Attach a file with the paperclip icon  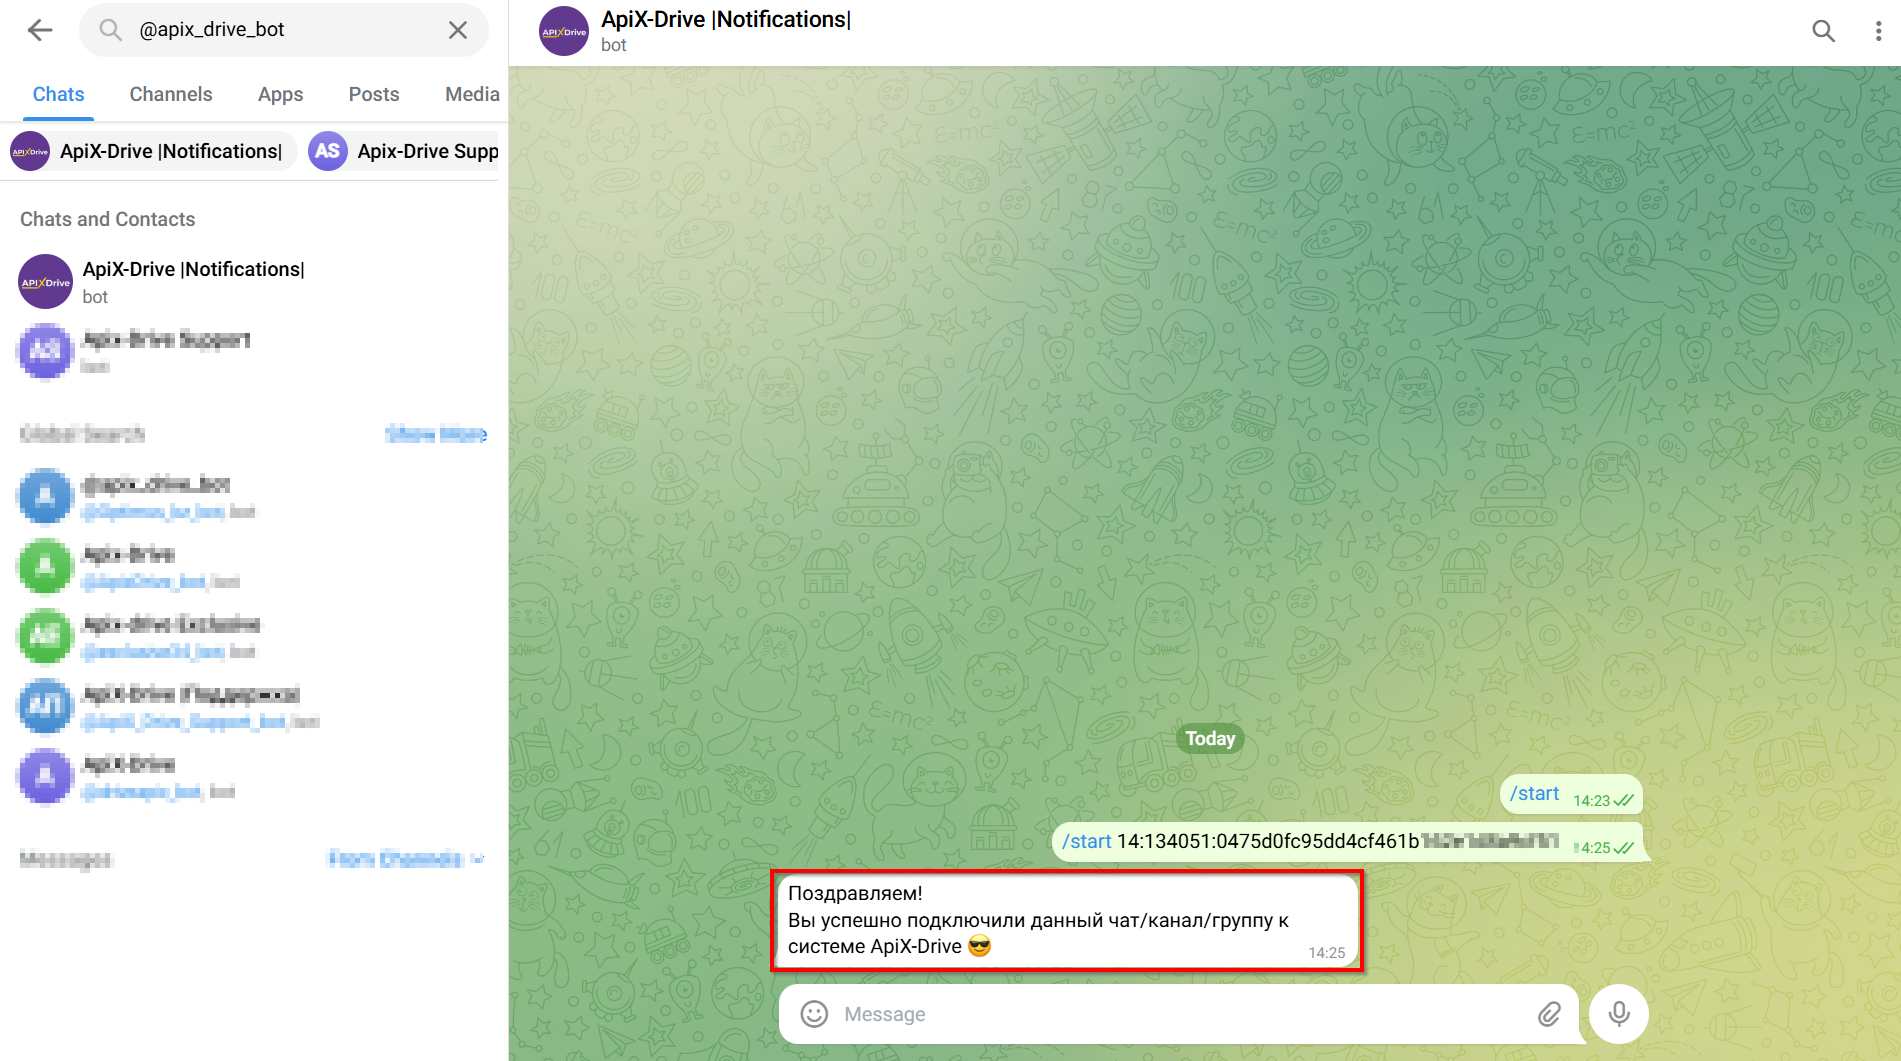coord(1549,1014)
